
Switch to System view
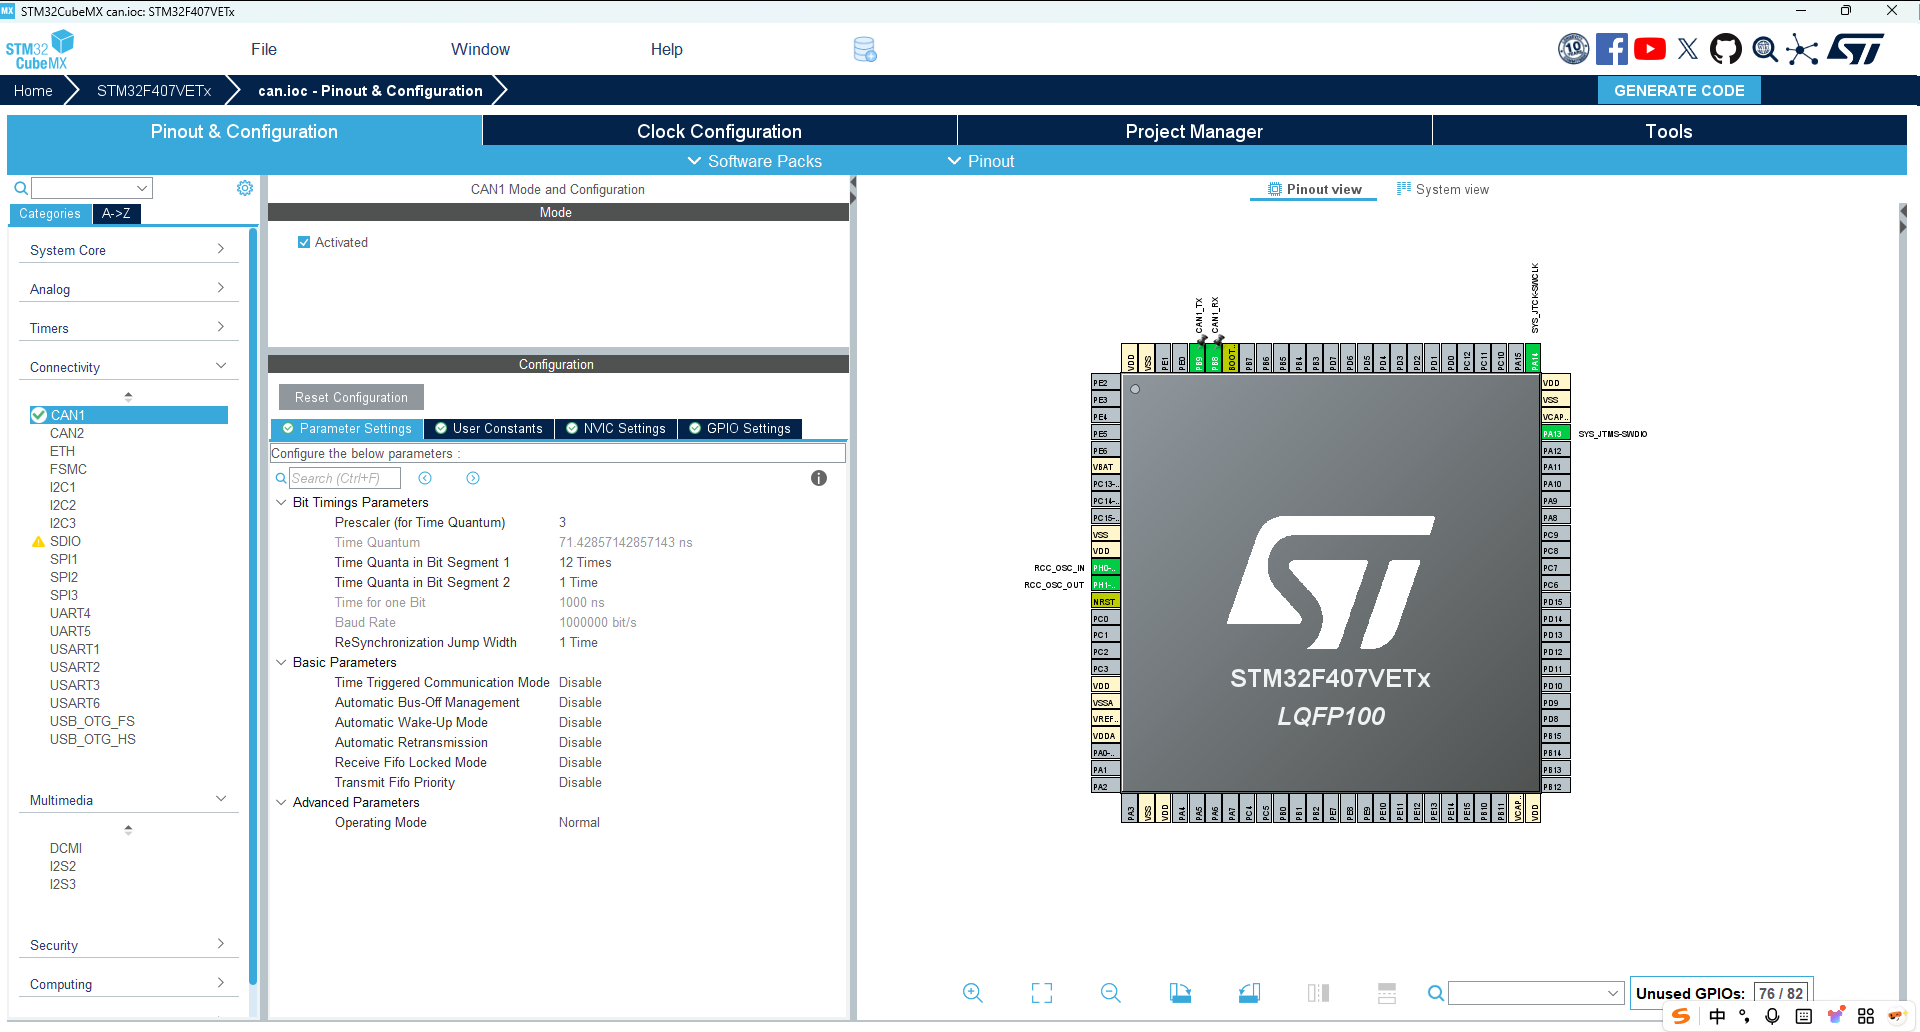1442,189
